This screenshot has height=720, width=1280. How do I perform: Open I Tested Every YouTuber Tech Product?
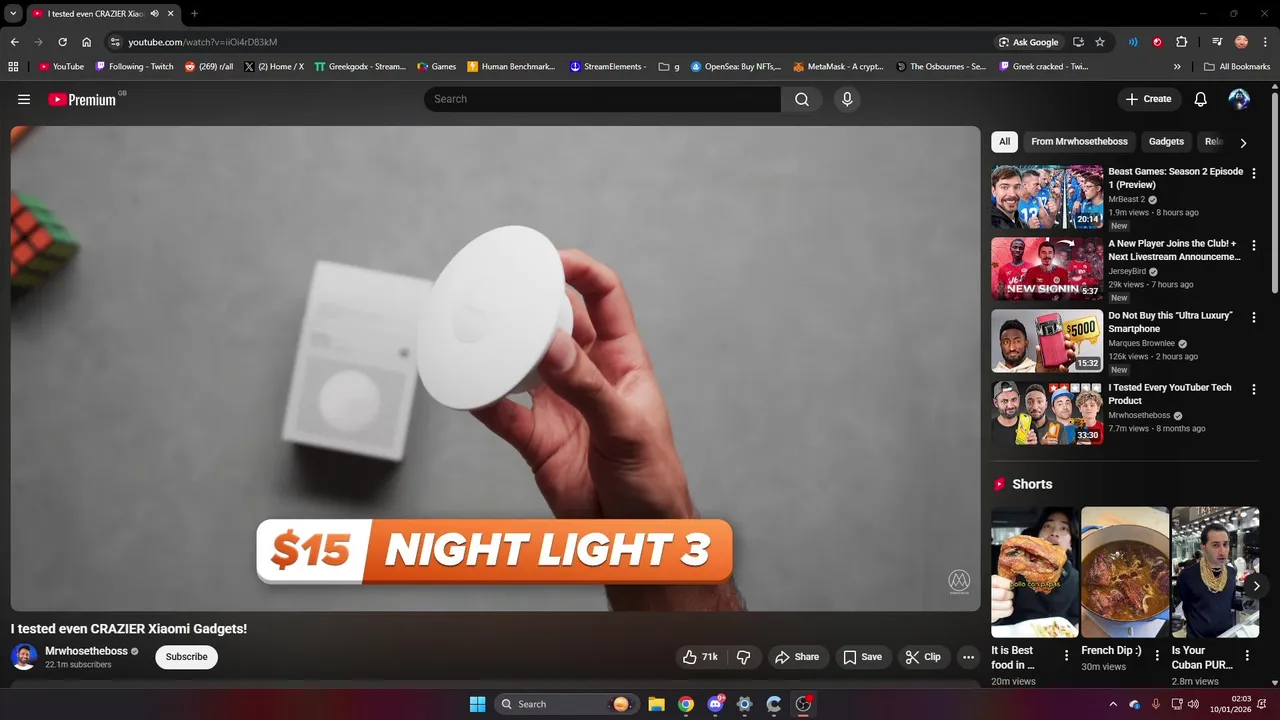pyautogui.click(x=1169, y=394)
